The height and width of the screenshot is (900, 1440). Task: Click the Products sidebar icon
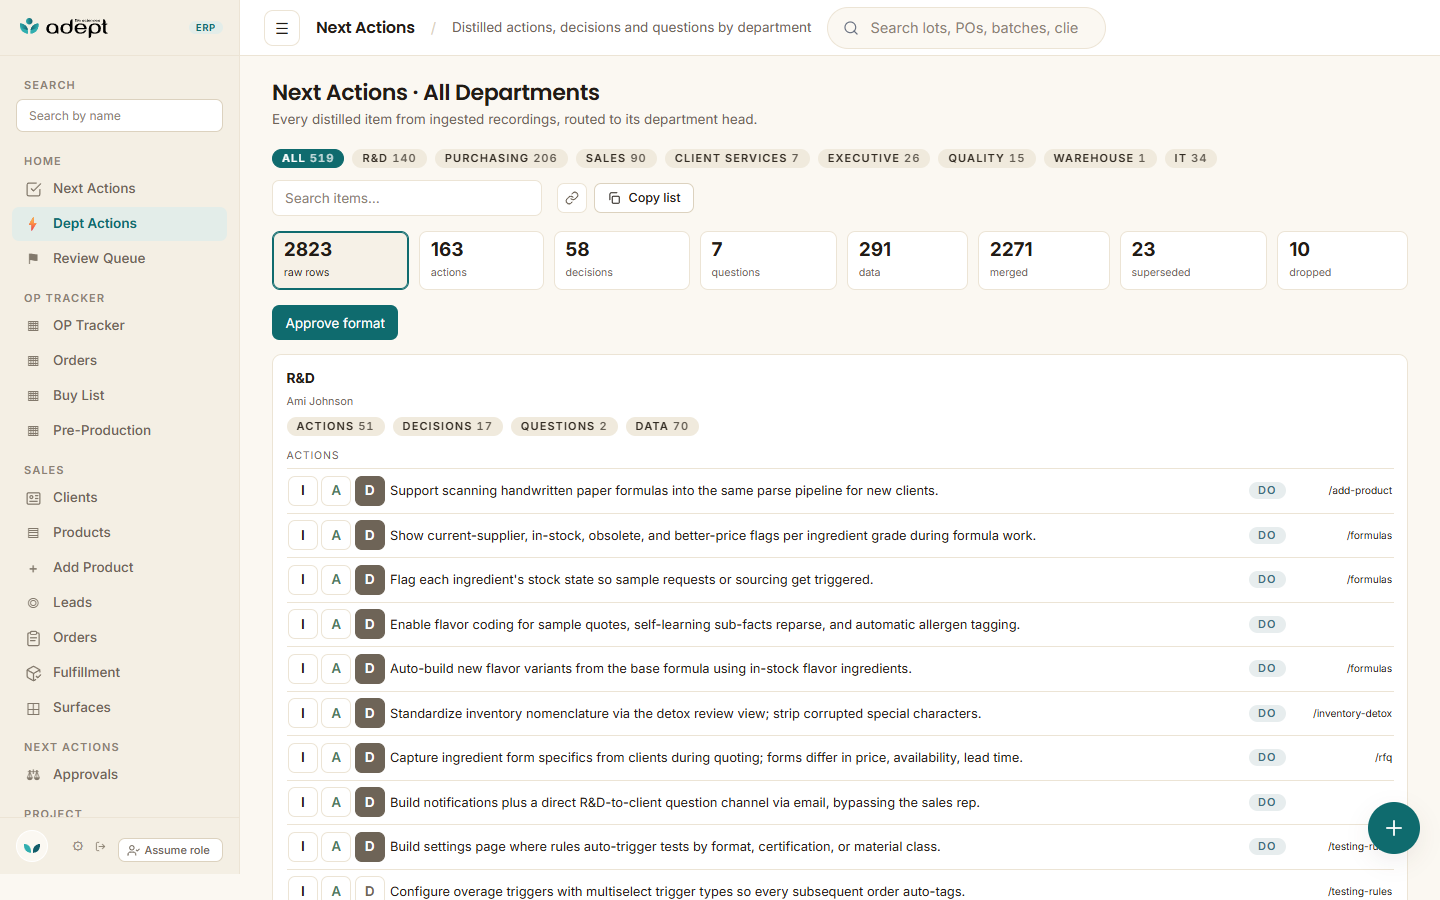click(34, 533)
